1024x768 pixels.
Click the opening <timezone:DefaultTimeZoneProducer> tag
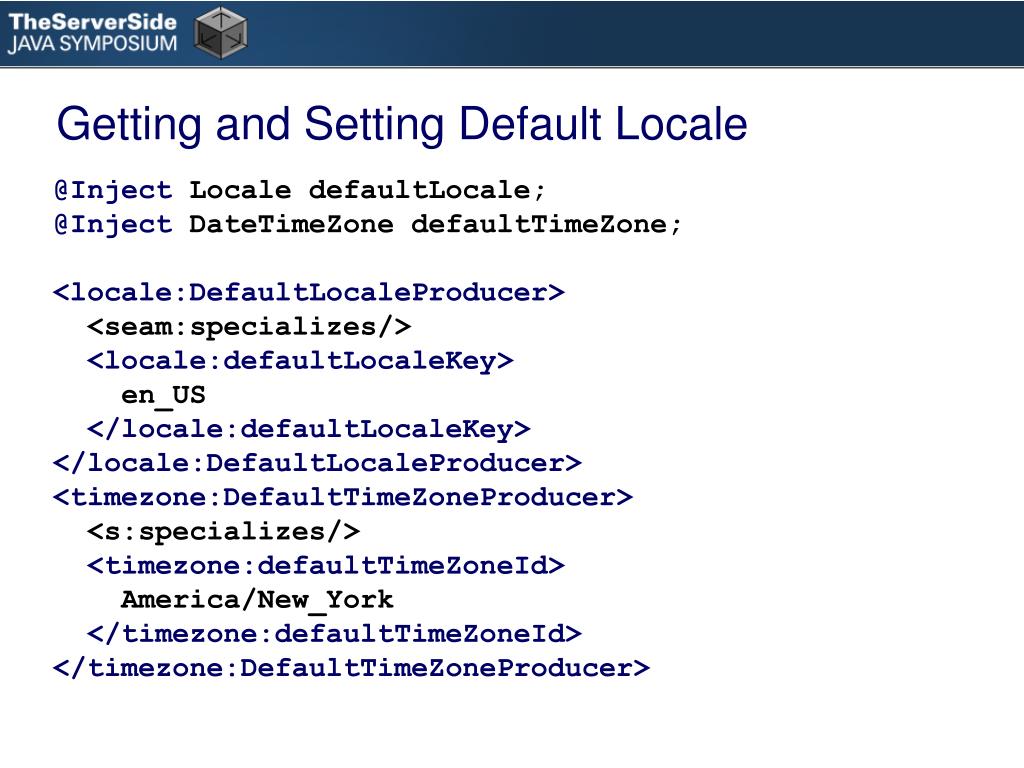343,497
